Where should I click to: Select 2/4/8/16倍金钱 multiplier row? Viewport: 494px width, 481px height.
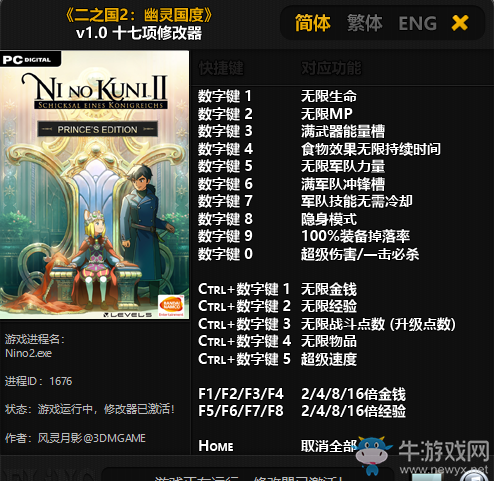pyautogui.click(x=302, y=394)
